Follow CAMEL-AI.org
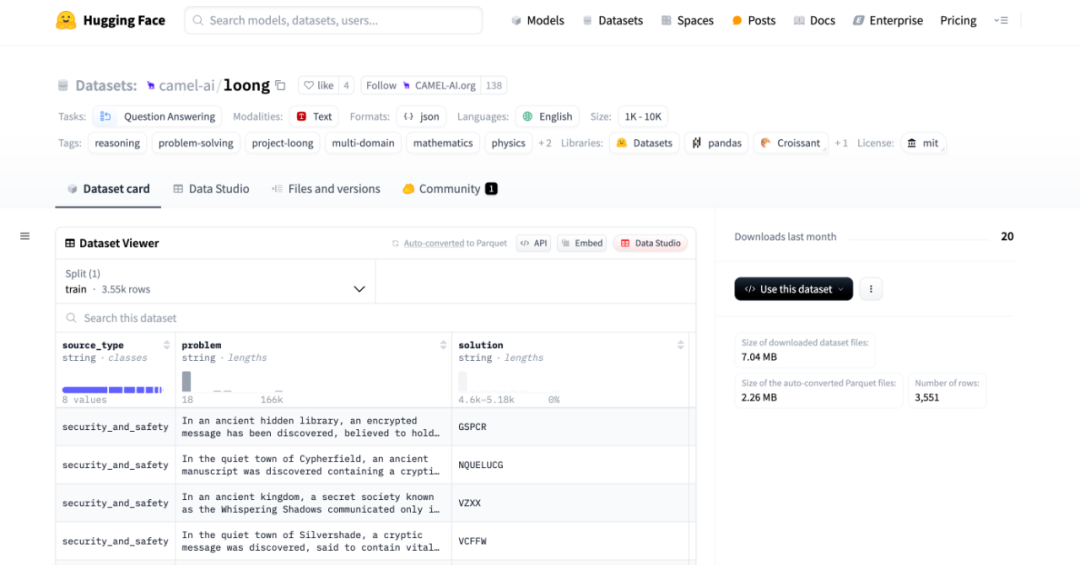Image resolution: width=1080 pixels, height=565 pixels. click(x=421, y=85)
